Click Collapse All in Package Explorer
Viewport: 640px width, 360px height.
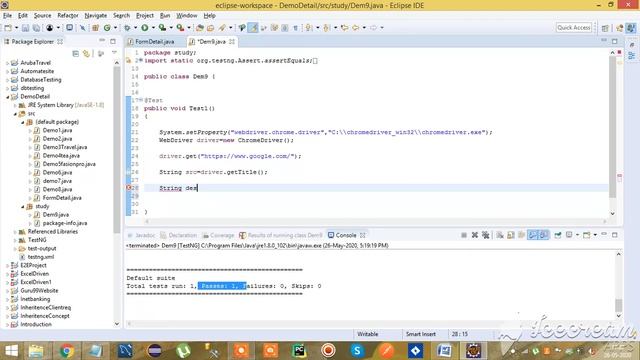pos(76,53)
